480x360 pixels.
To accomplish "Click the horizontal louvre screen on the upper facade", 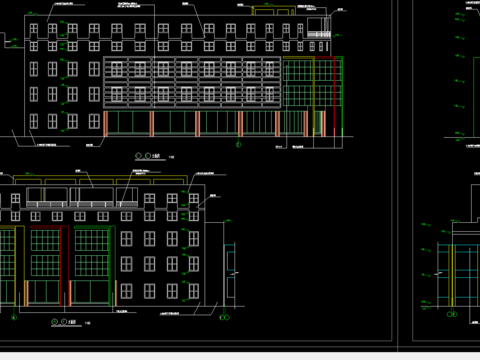I will point(192,82).
